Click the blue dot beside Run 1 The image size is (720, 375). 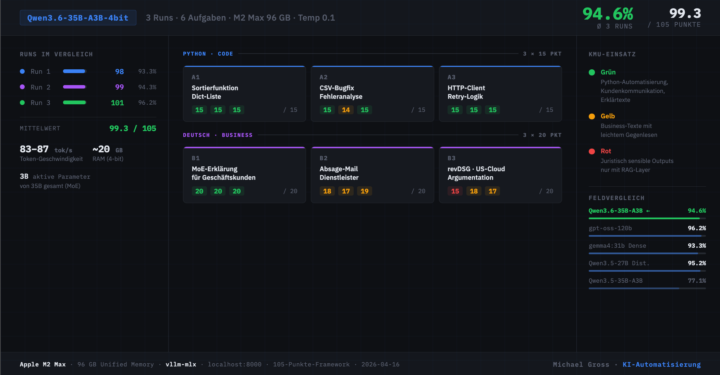[22, 72]
